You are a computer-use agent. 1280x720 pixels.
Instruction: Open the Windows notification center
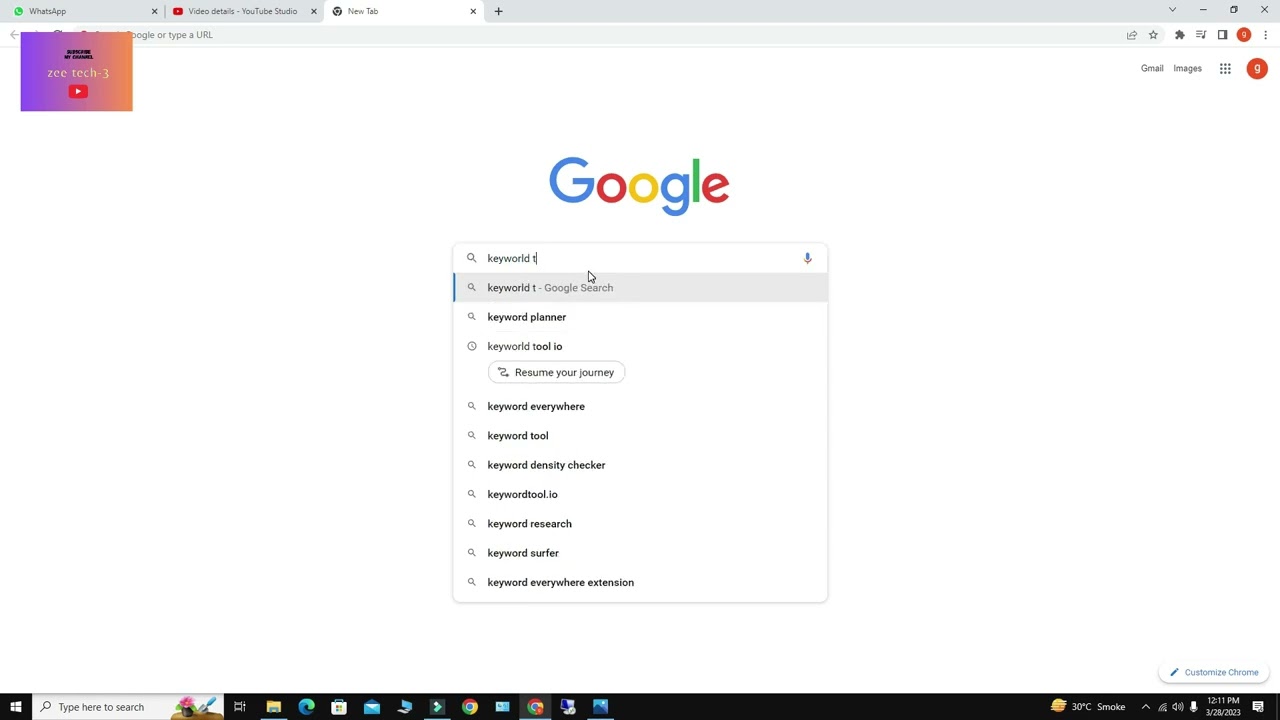(1258, 707)
